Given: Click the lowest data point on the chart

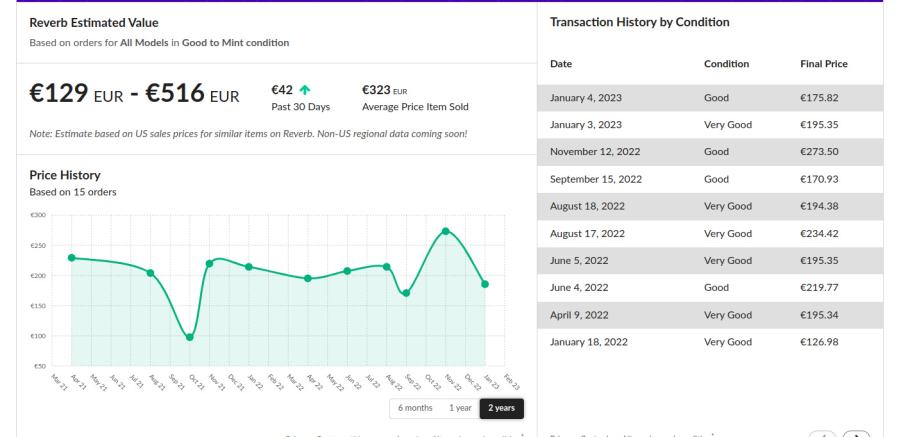Looking at the screenshot, I should [x=190, y=337].
